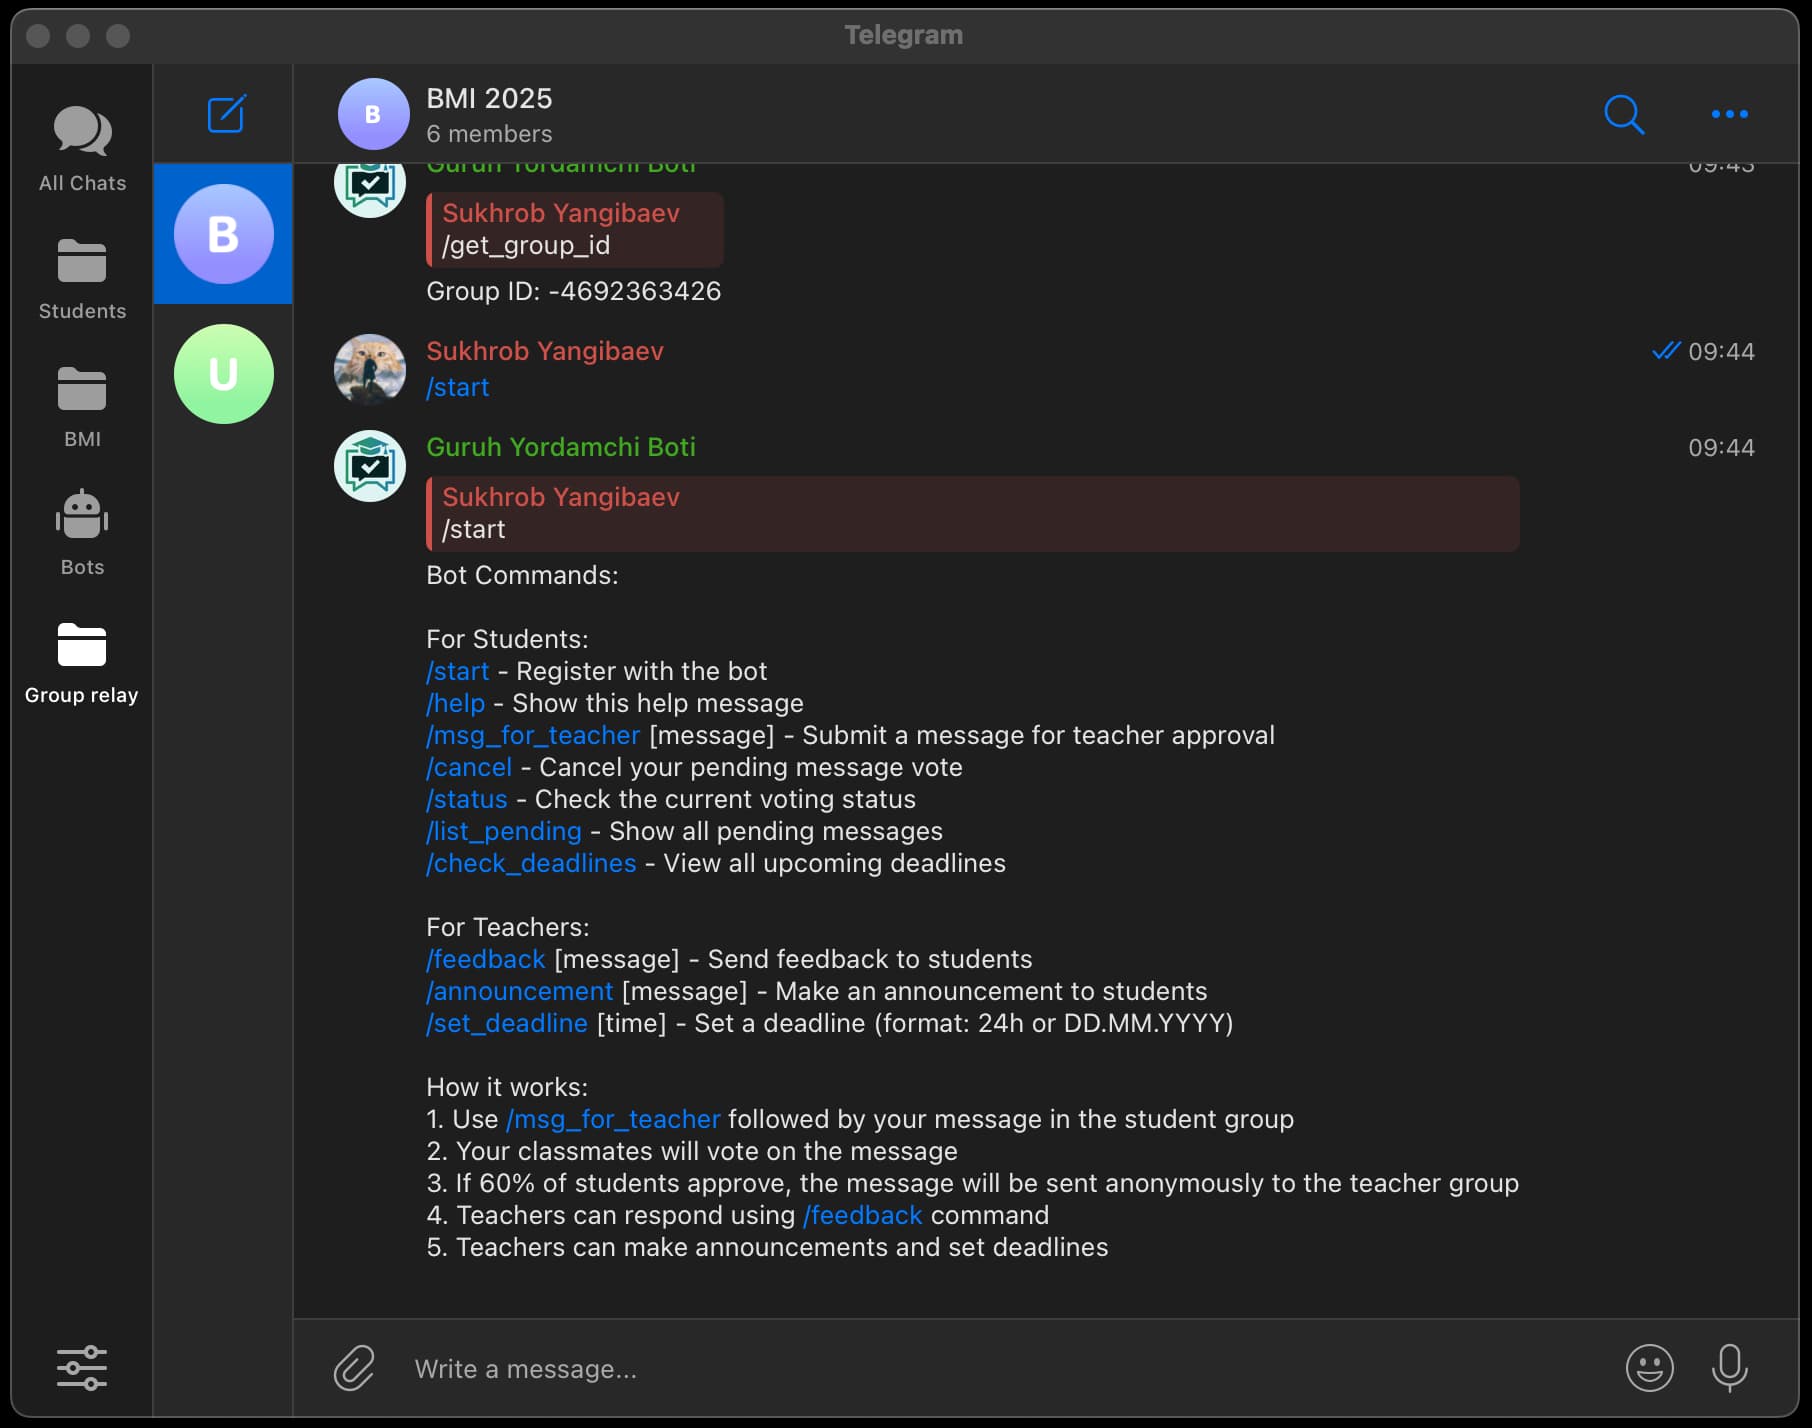This screenshot has height=1428, width=1812.
Task: Click /feedback link in step 4
Action: [x=862, y=1215]
